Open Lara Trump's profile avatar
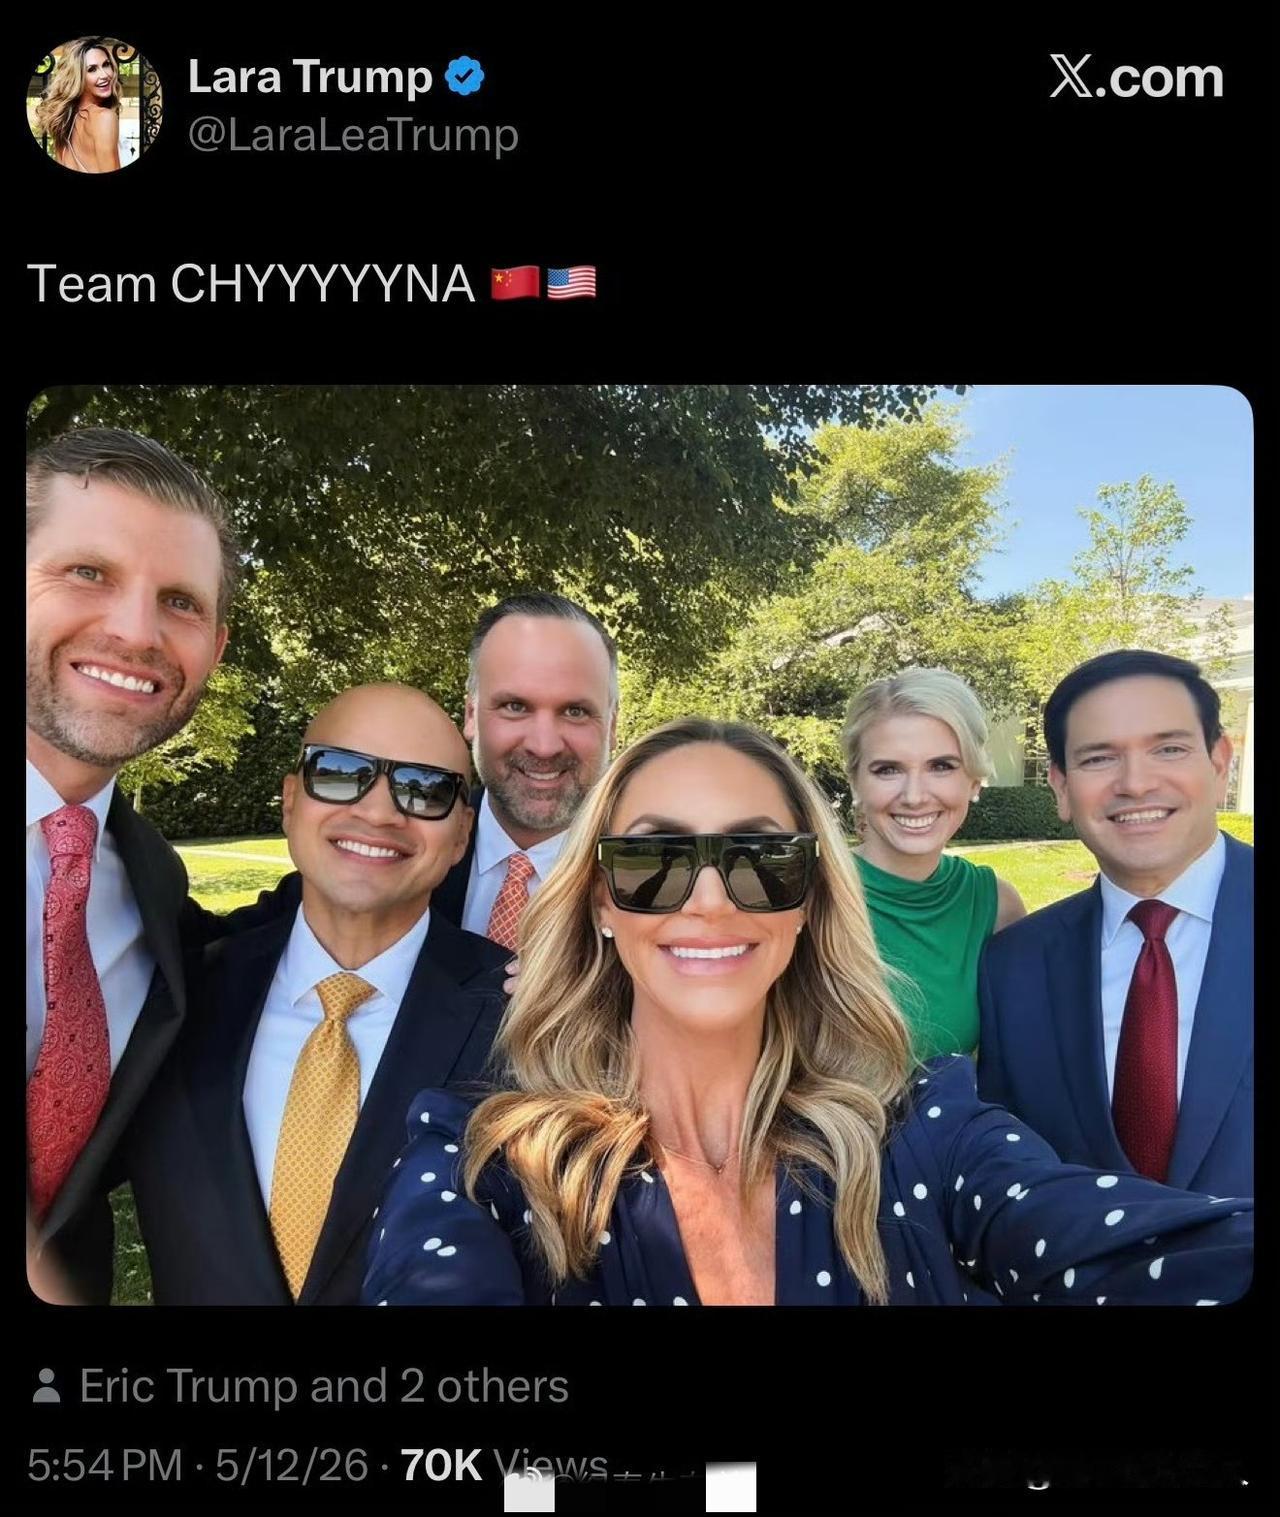Viewport: 1280px width, 1517px height. [93, 104]
